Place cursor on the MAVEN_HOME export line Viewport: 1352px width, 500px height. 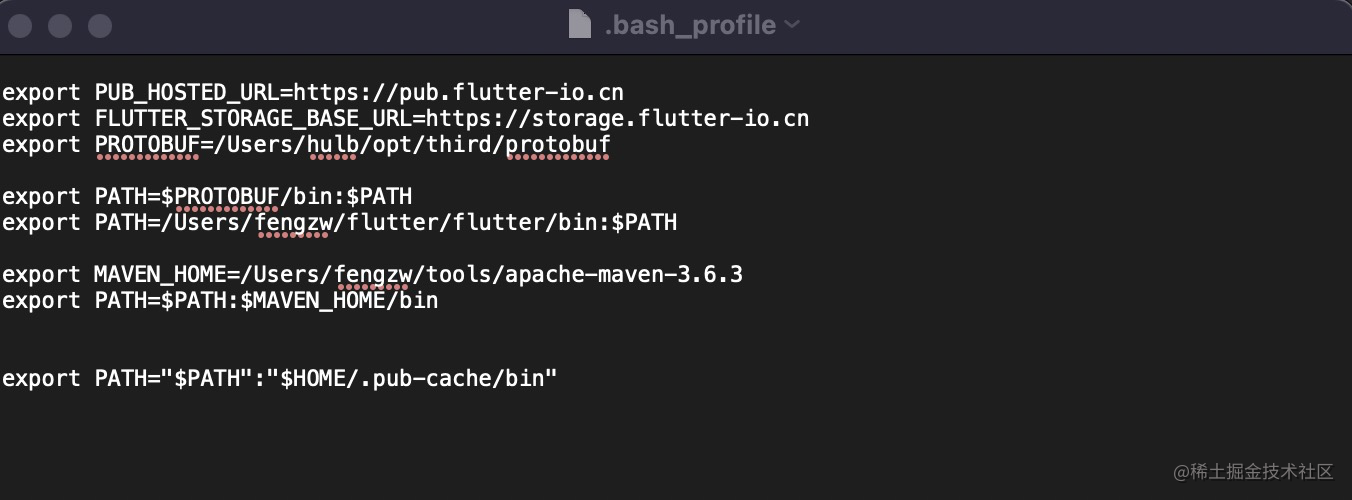tap(372, 275)
